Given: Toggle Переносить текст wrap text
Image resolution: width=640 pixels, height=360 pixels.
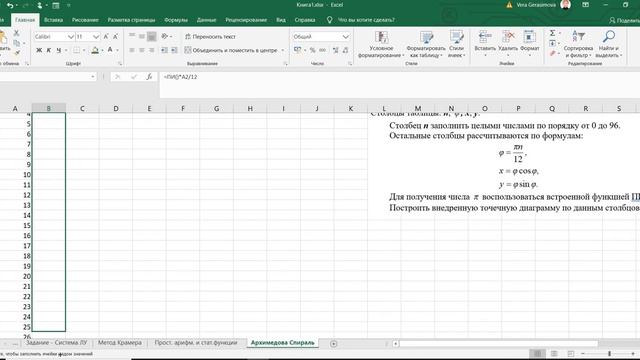Looking at the screenshot, I should (x=210, y=37).
